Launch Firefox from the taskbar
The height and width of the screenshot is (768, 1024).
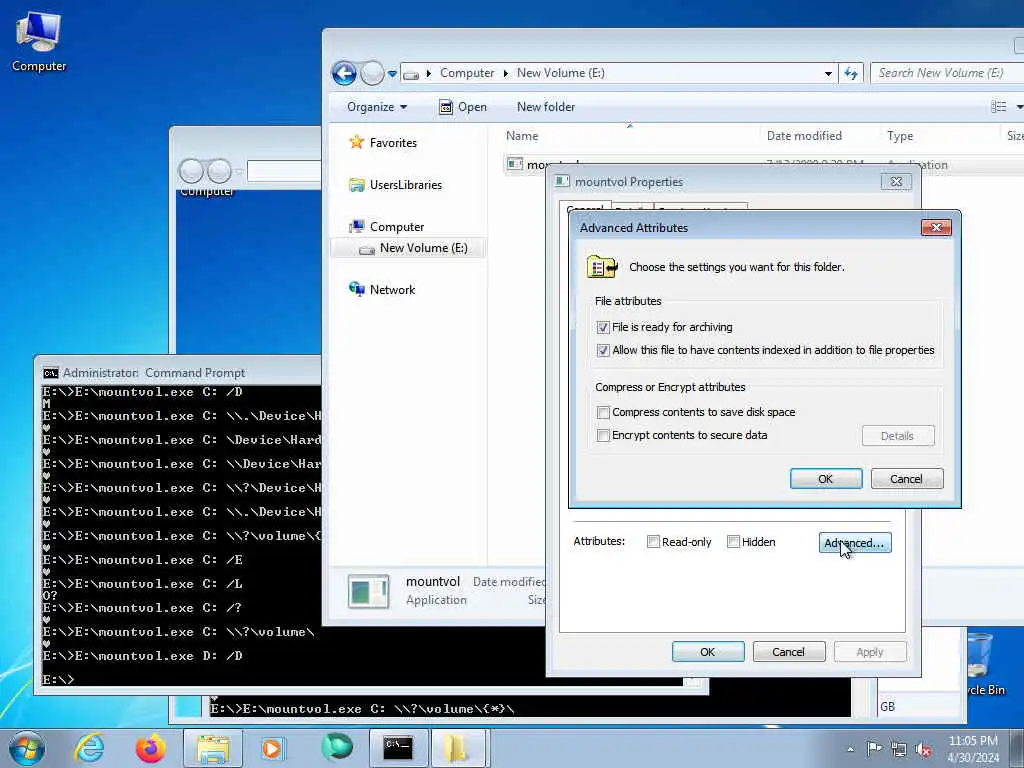point(150,748)
